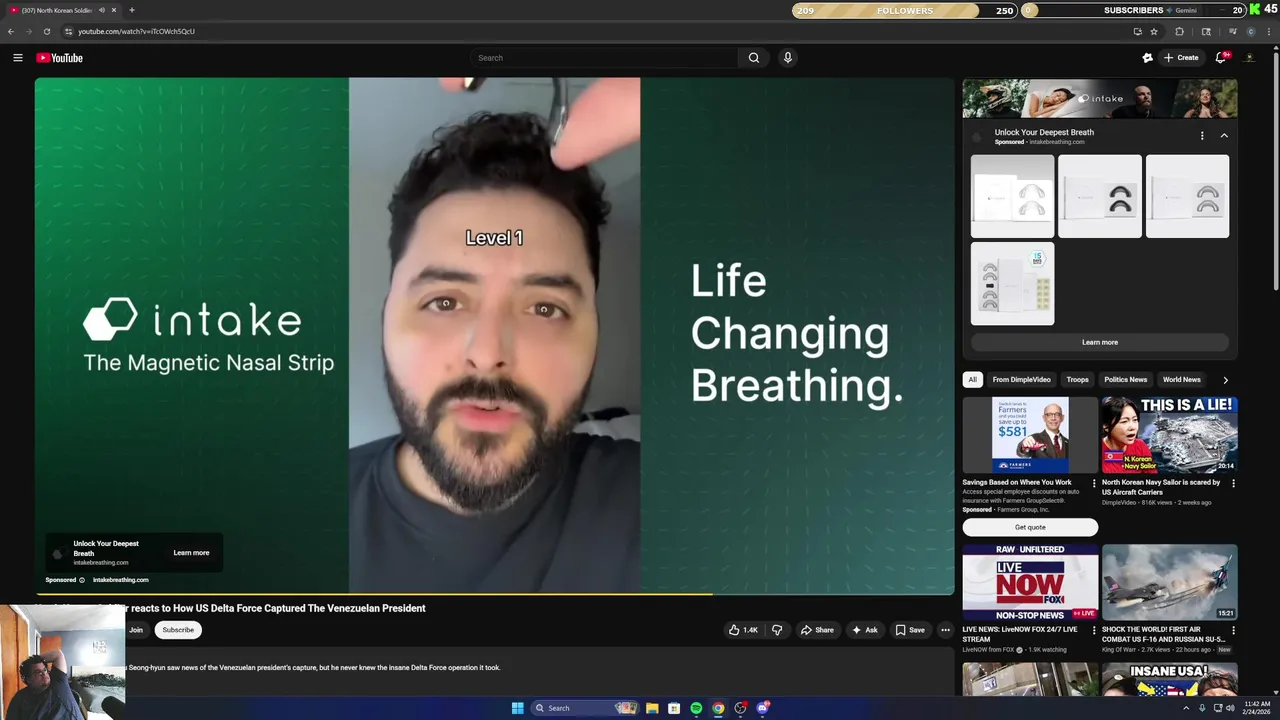Click Get quote for Farmers ad
1280x720 pixels.
pyautogui.click(x=1030, y=527)
